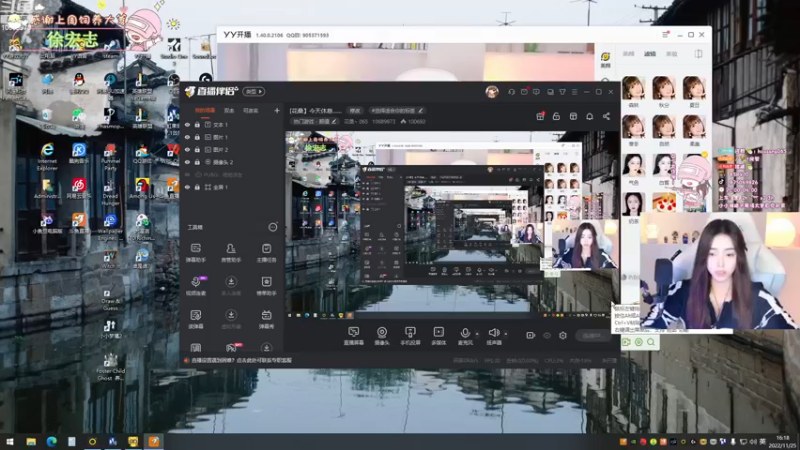Mute the 麦克风 microphone icon
The image size is (800, 450).
pos(465,333)
